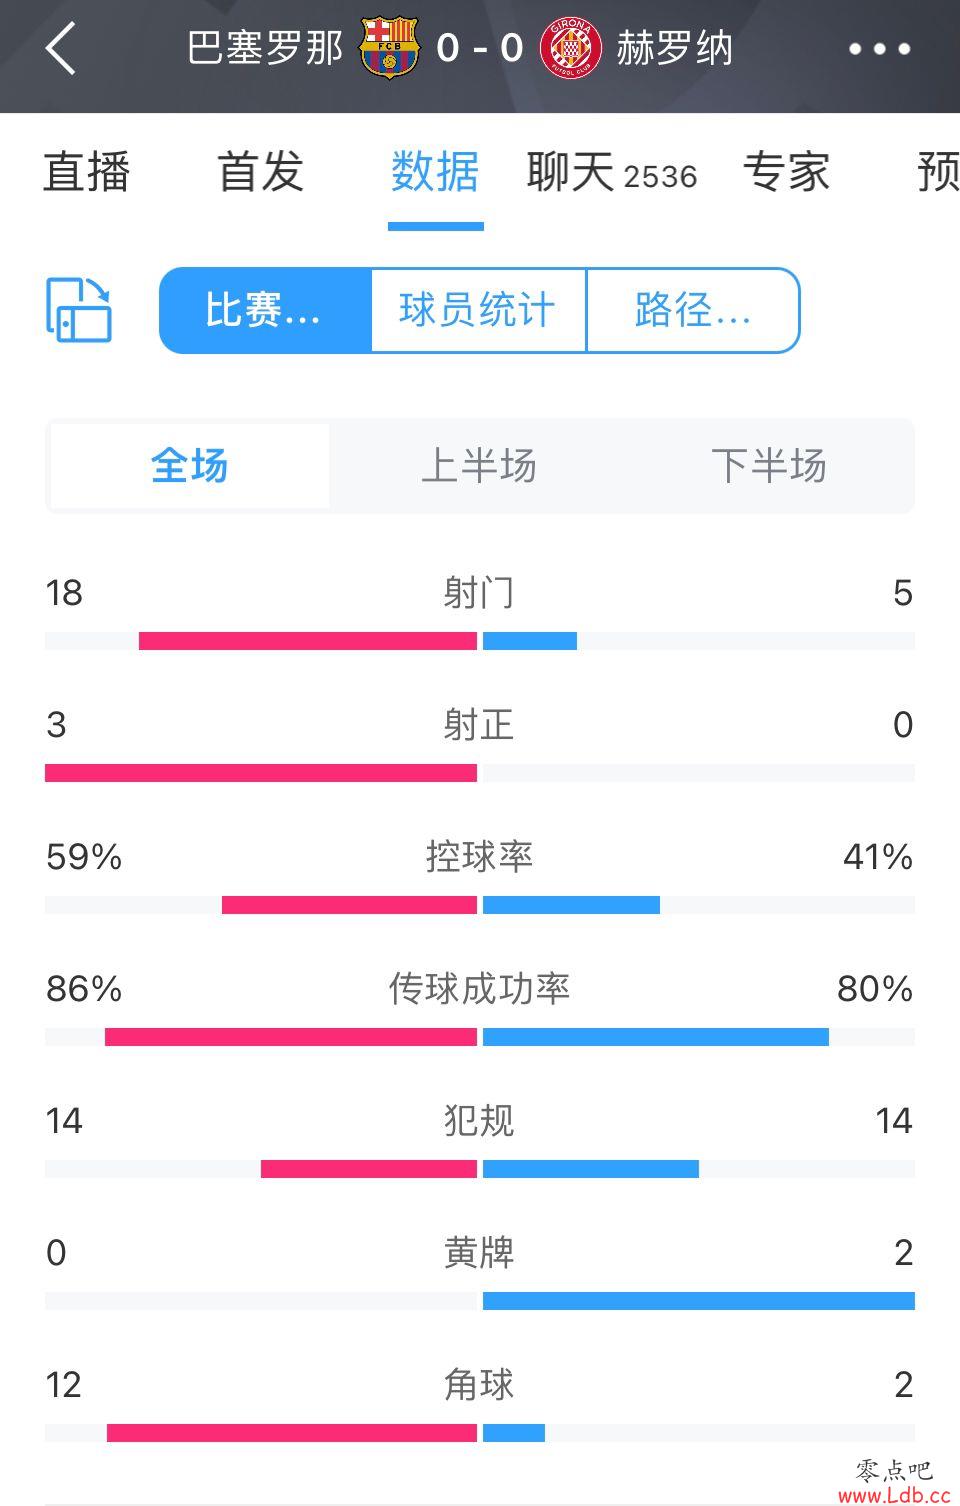Viewport: 960px width, 1506px height.
Task: Open the three-dot more options menu
Action: 879,48
